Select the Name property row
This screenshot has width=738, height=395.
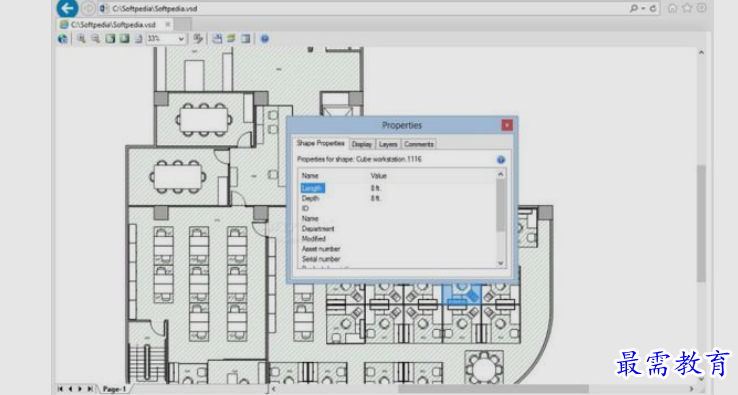point(398,218)
